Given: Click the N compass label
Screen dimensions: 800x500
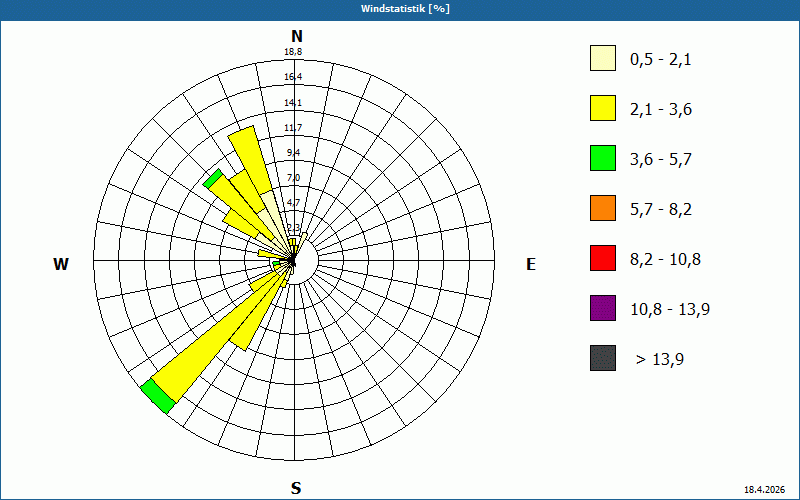Looking at the screenshot, I should [296, 36].
